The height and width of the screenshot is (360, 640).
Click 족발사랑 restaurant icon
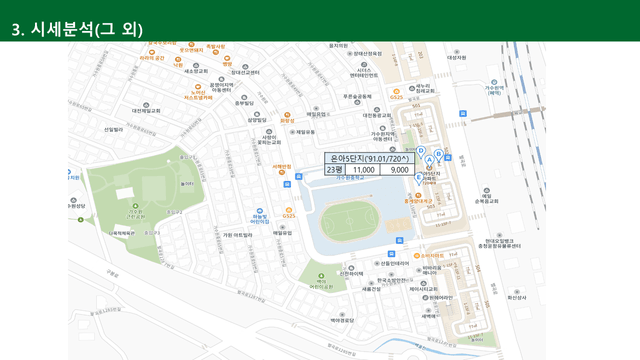pyautogui.click(x=216, y=52)
